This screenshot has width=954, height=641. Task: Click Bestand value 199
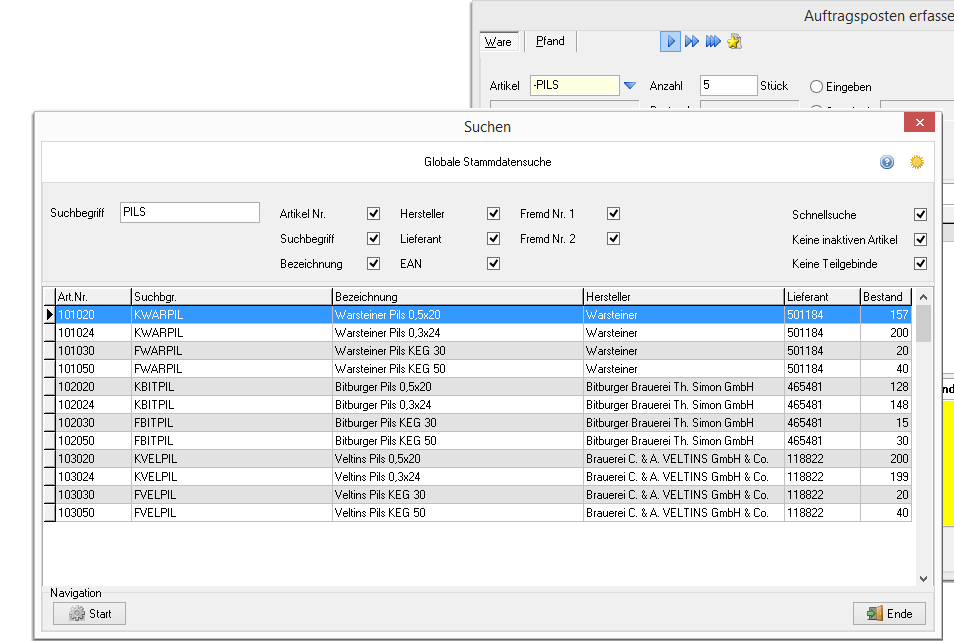(x=886, y=477)
